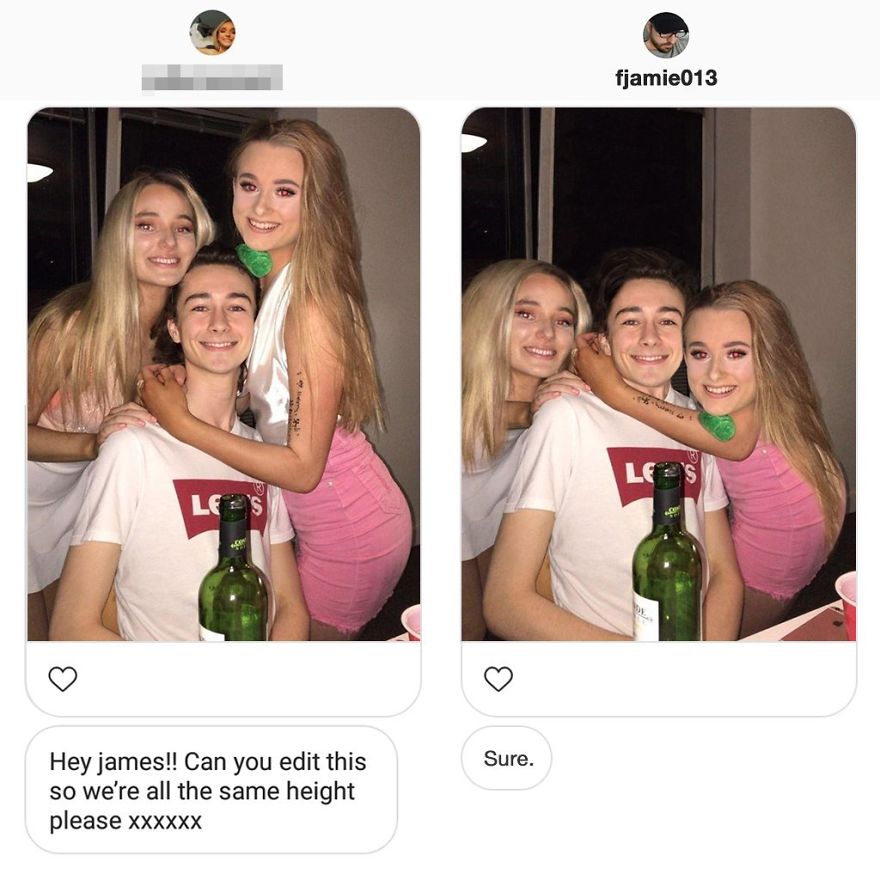This screenshot has height=880, width=880.
Task: Open fjamie013's profile avatar
Action: tap(666, 35)
